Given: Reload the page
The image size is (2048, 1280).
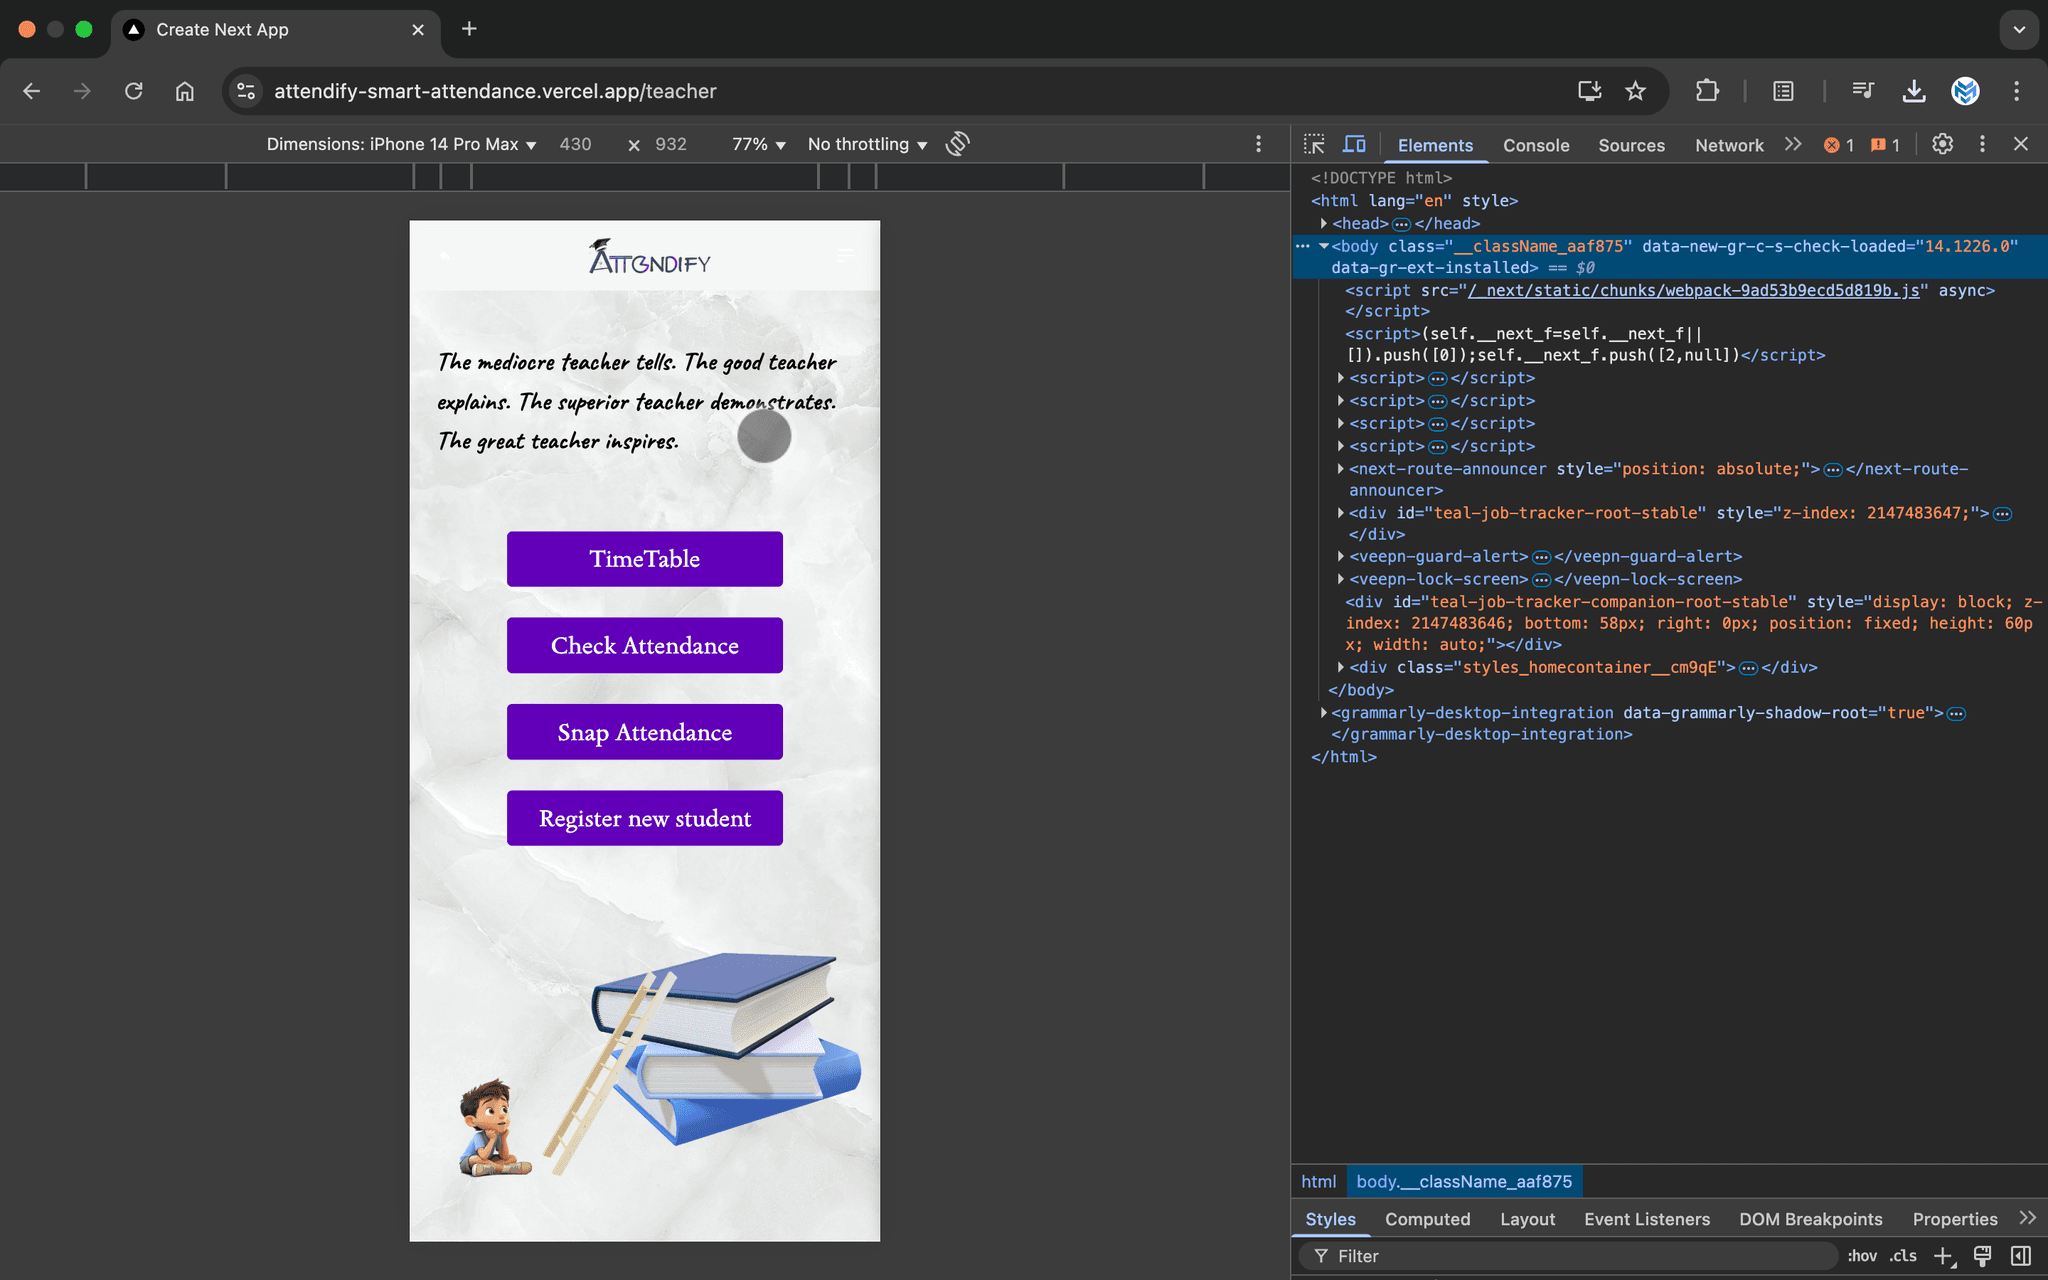Looking at the screenshot, I should click(133, 91).
